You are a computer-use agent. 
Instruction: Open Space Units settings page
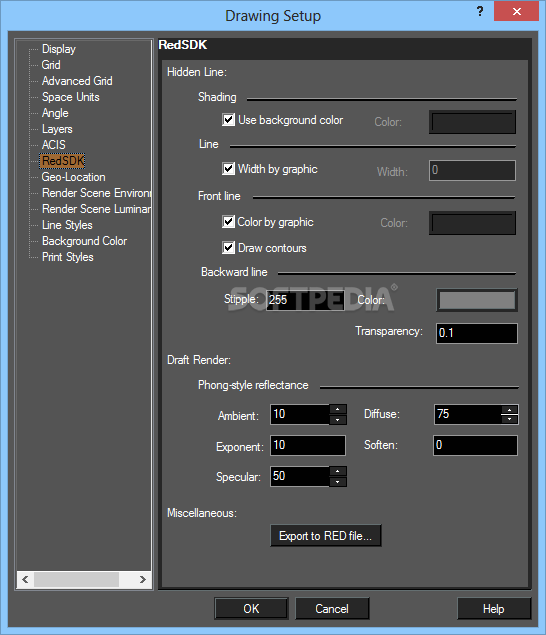70,97
